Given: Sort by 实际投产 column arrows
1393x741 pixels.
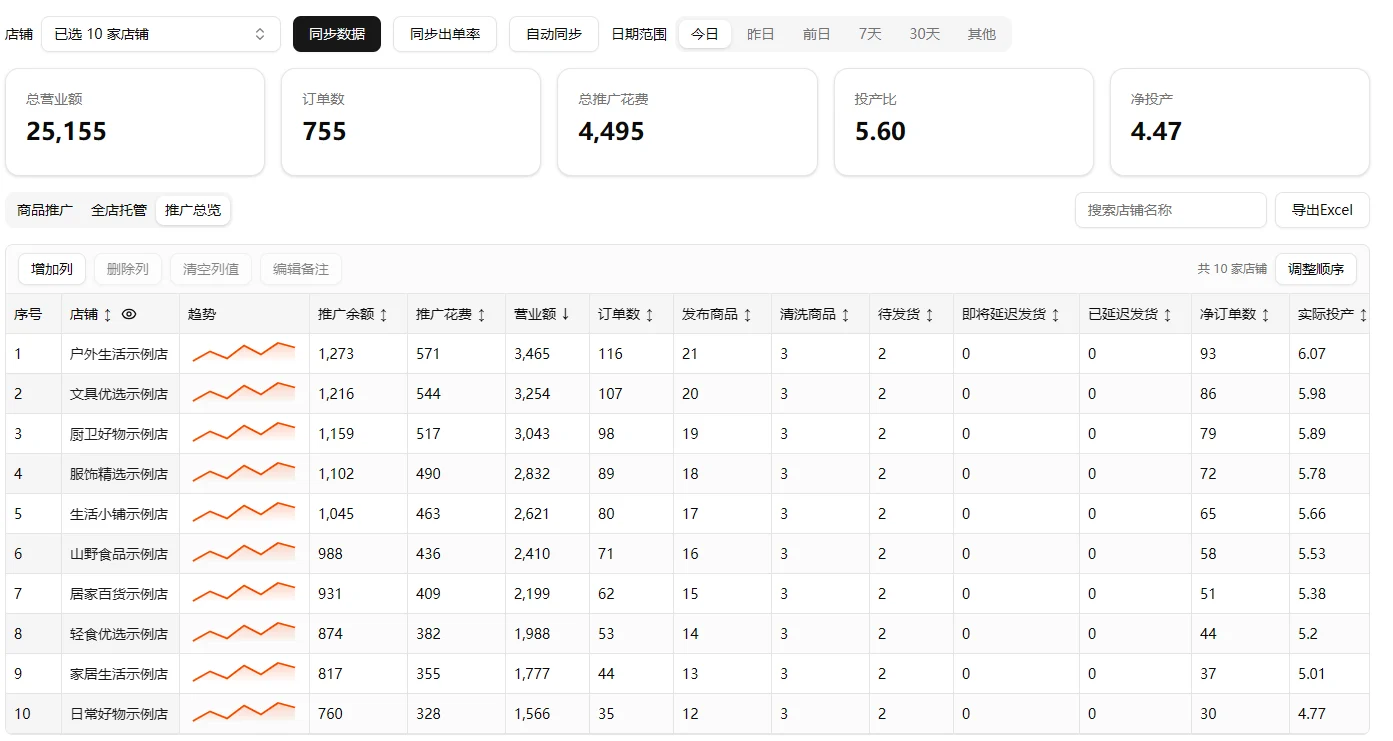Looking at the screenshot, I should (x=1363, y=314).
